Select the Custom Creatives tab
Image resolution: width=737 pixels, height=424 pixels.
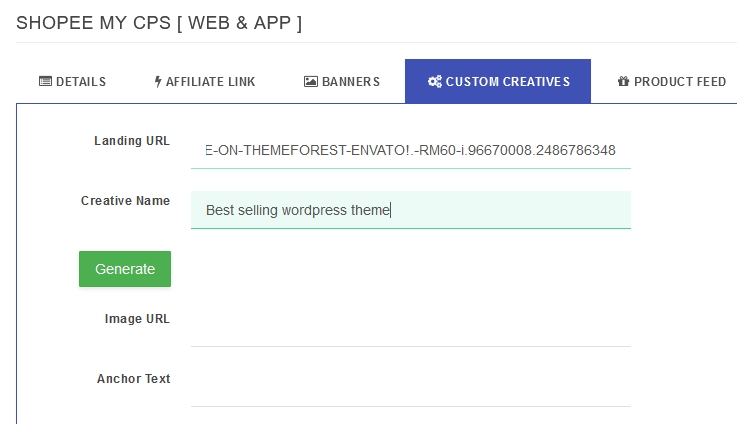pos(498,81)
